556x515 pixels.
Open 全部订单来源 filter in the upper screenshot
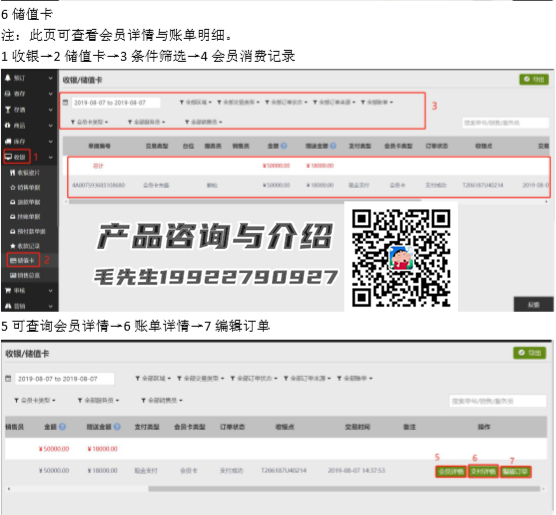pos(334,102)
